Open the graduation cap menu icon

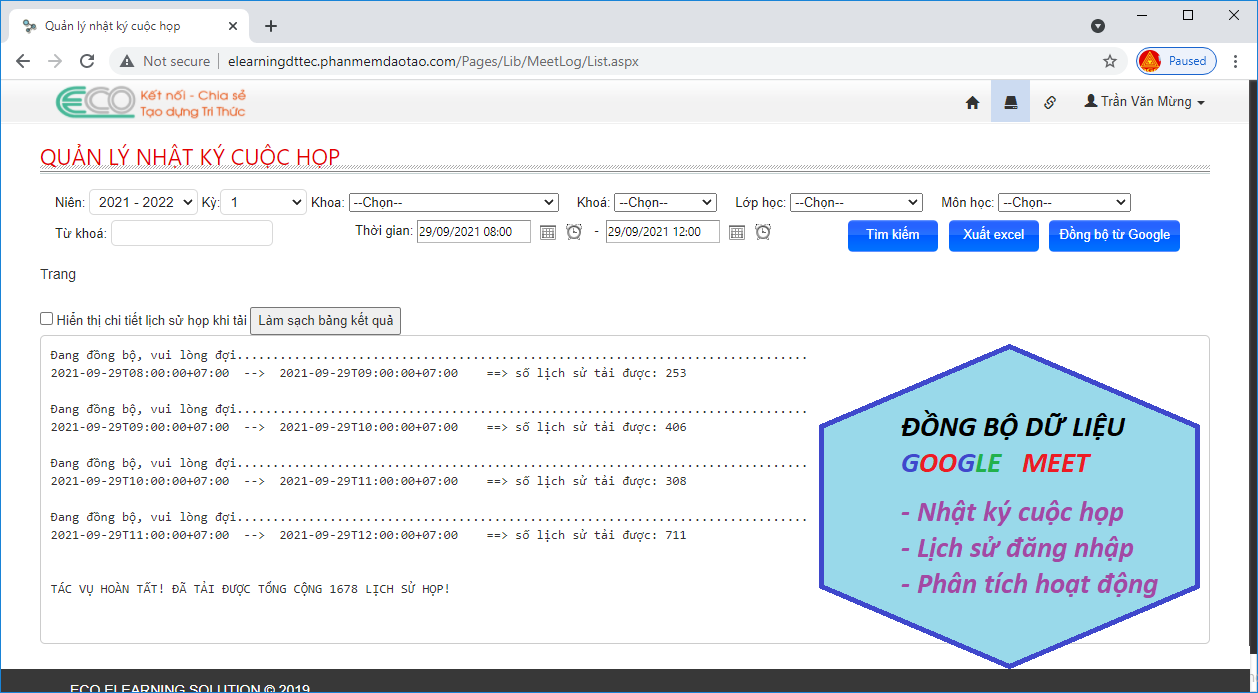(1010, 102)
